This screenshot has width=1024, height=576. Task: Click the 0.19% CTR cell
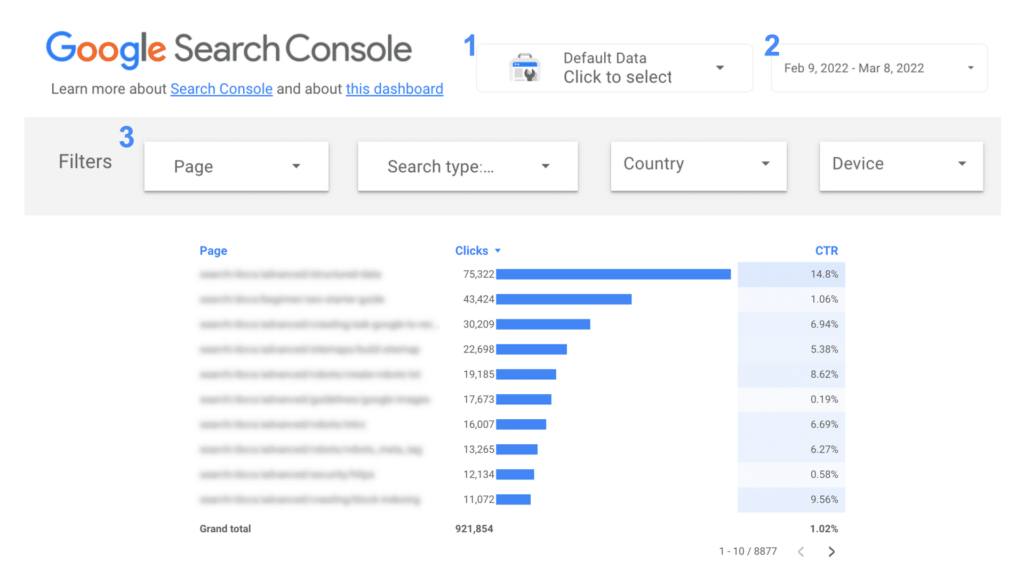(792, 399)
